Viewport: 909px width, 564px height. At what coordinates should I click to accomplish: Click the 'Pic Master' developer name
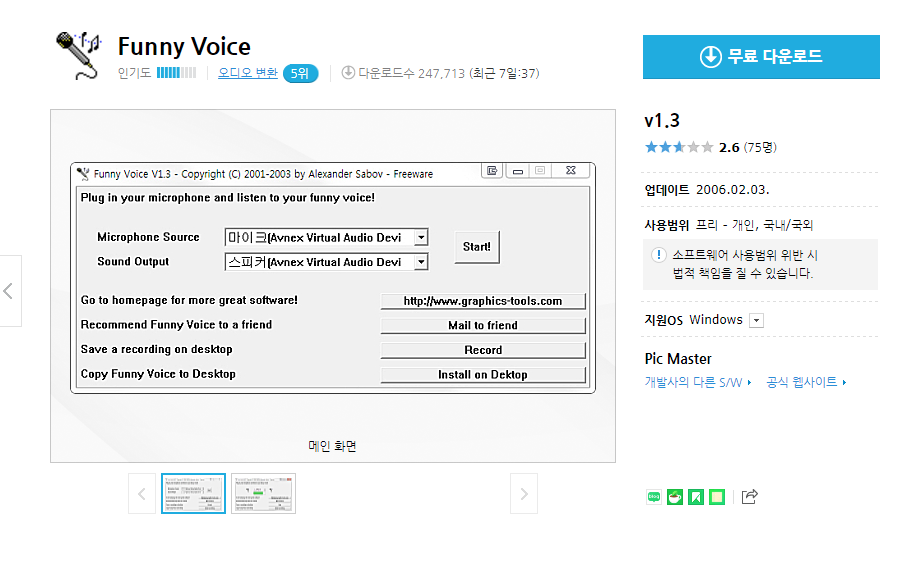678,359
